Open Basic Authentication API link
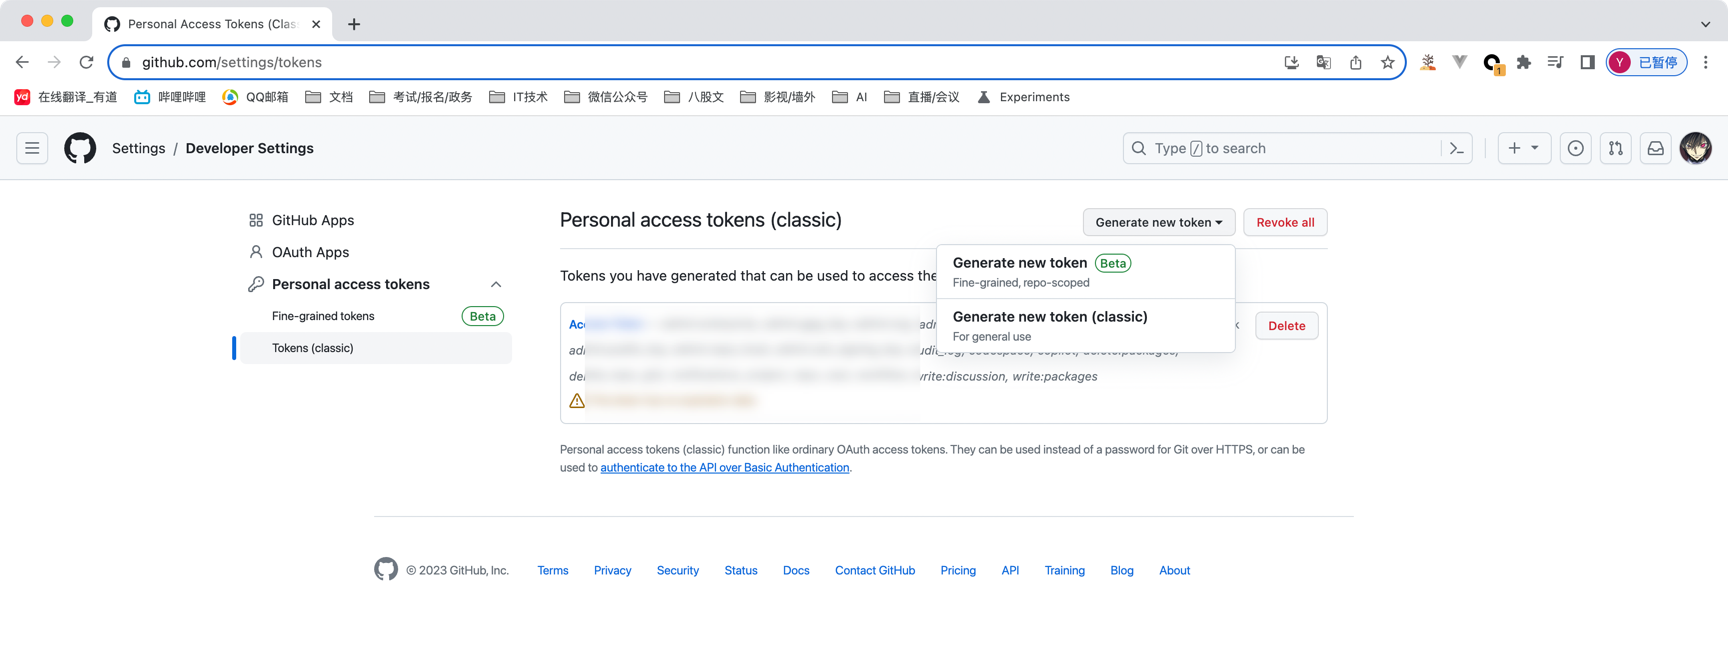The width and height of the screenshot is (1728, 658). tap(724, 468)
